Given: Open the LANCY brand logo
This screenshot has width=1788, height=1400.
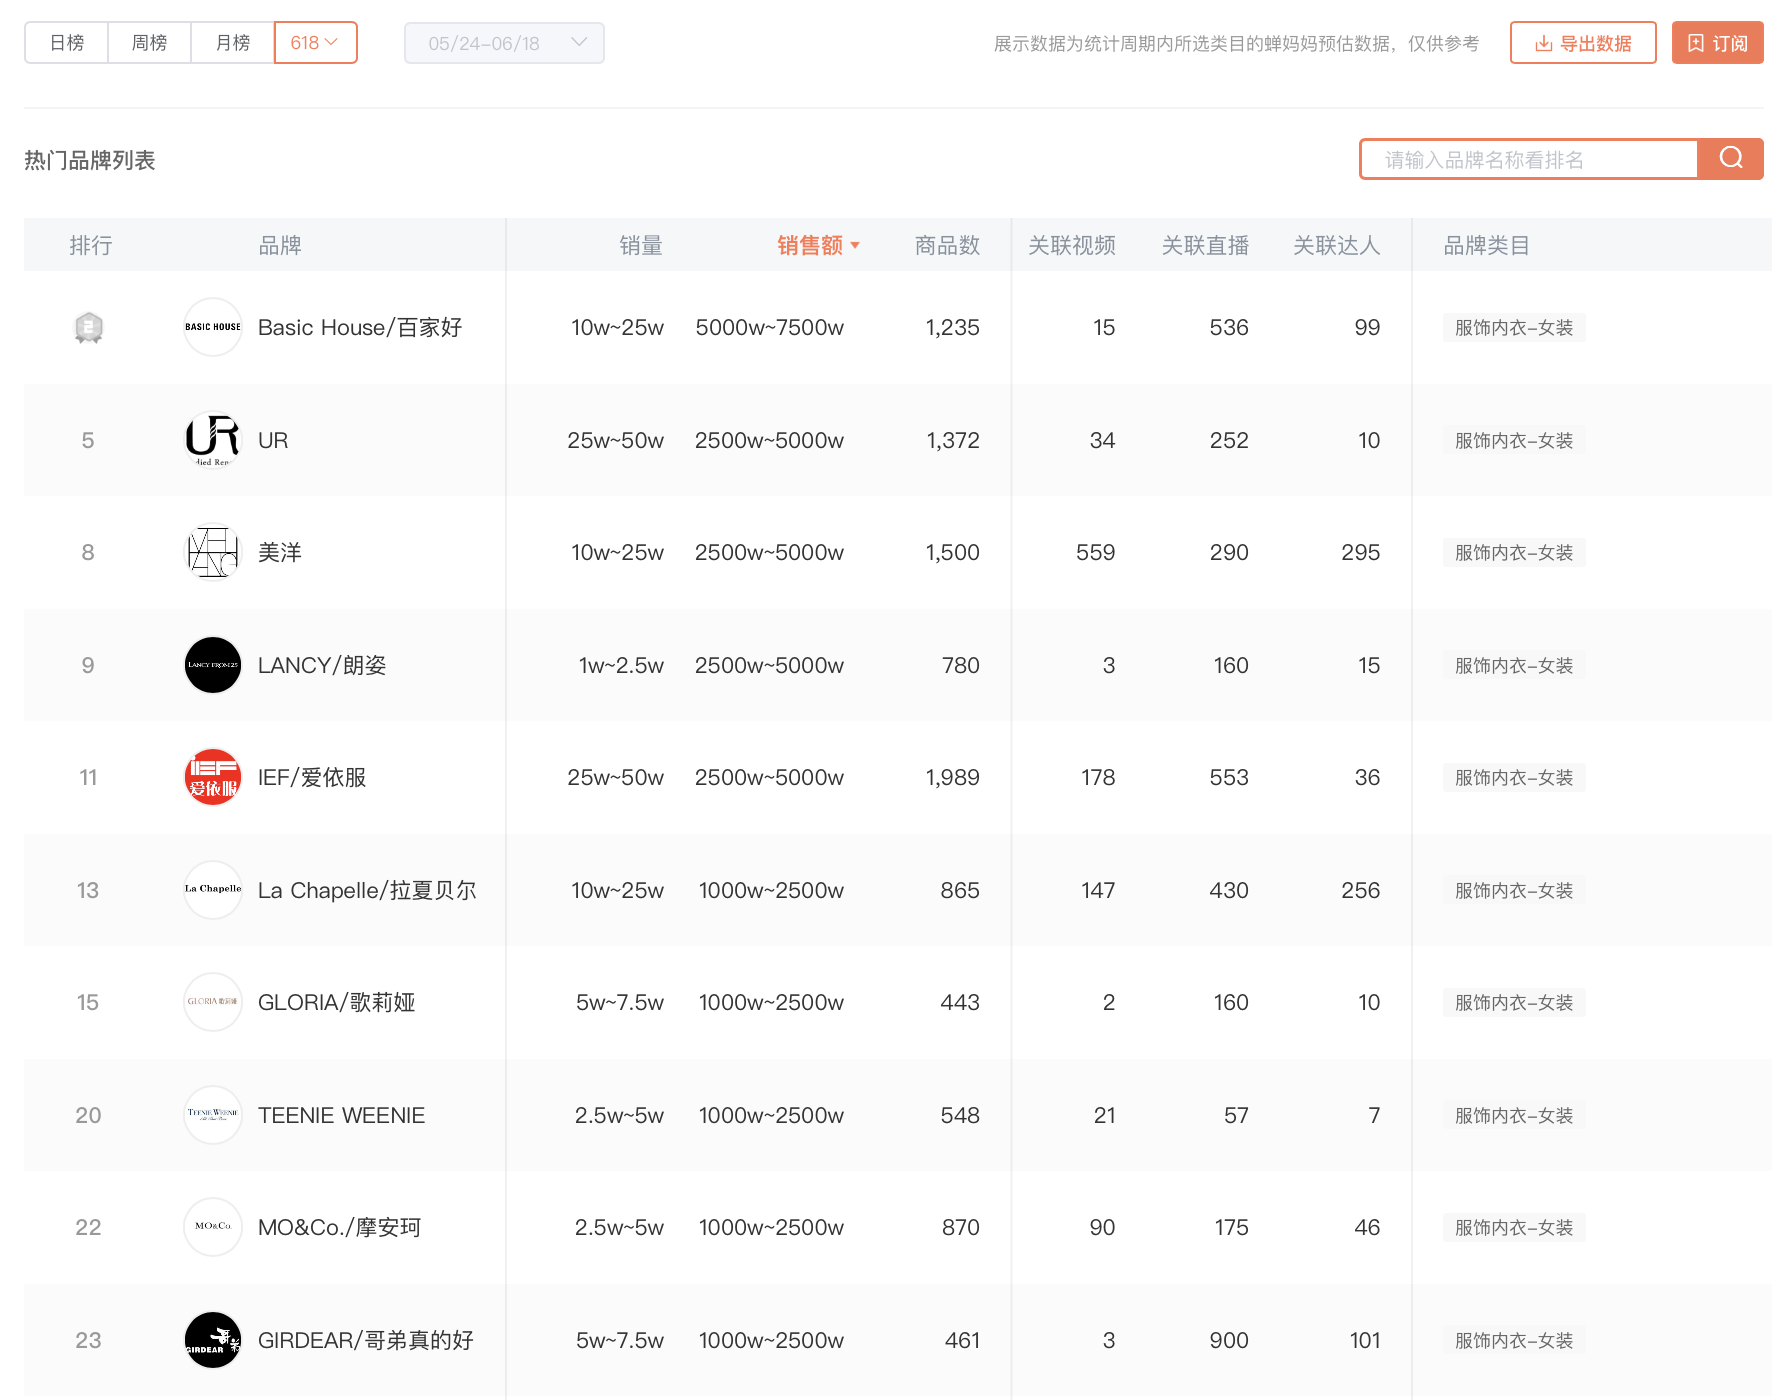Looking at the screenshot, I should coord(213,665).
